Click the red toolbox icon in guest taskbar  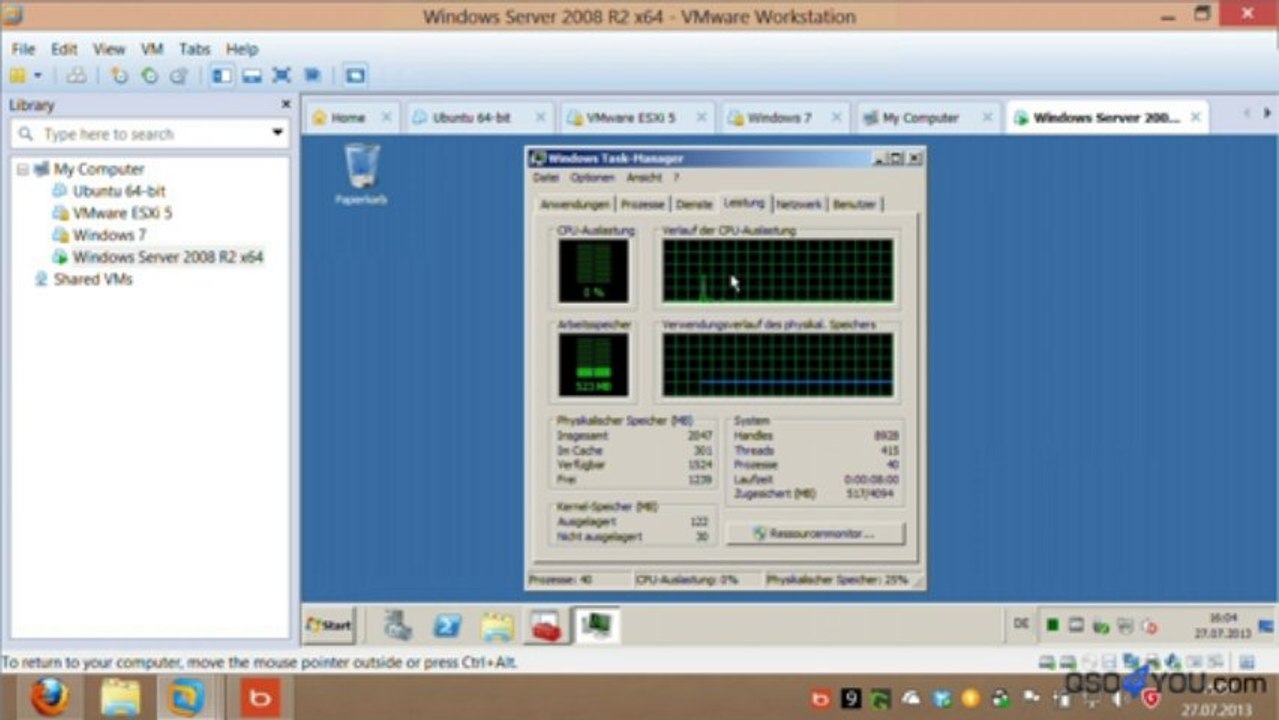pyautogui.click(x=545, y=626)
